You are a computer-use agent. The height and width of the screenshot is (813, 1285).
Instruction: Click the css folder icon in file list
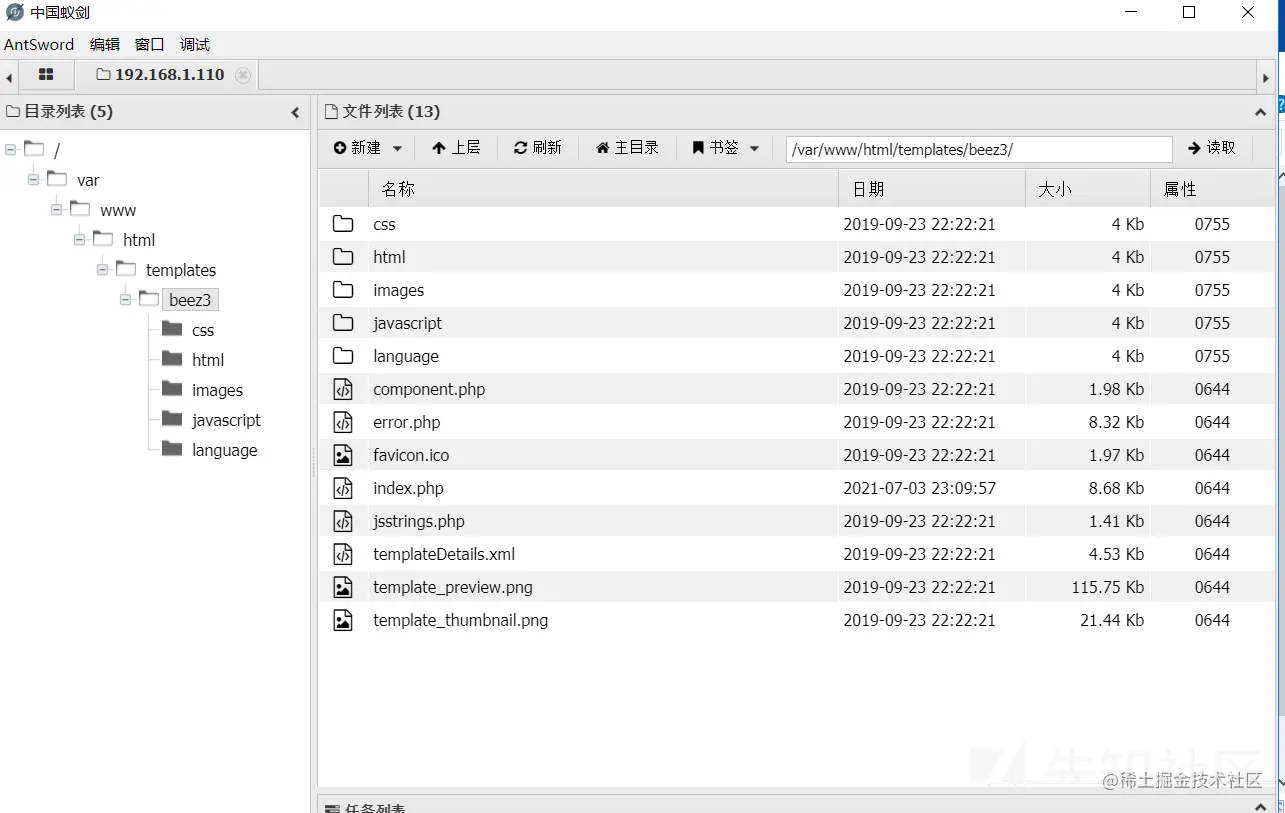point(343,224)
